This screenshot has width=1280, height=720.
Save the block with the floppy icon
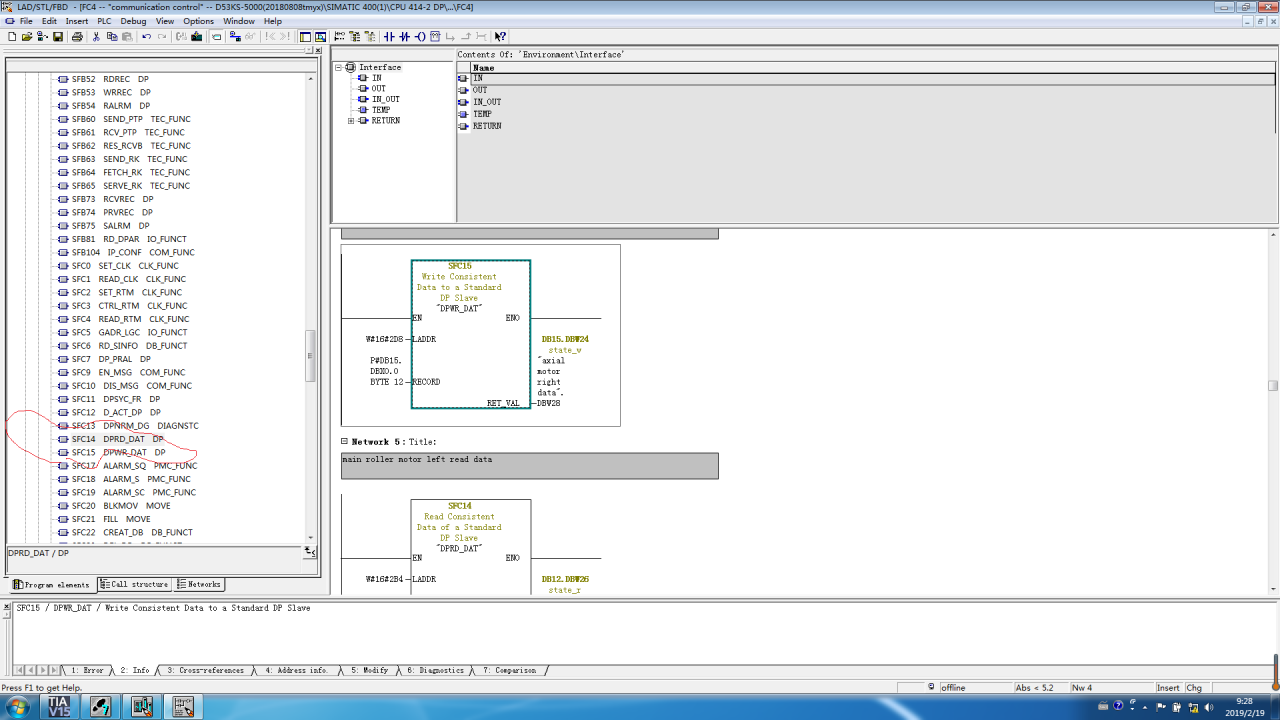(58, 36)
